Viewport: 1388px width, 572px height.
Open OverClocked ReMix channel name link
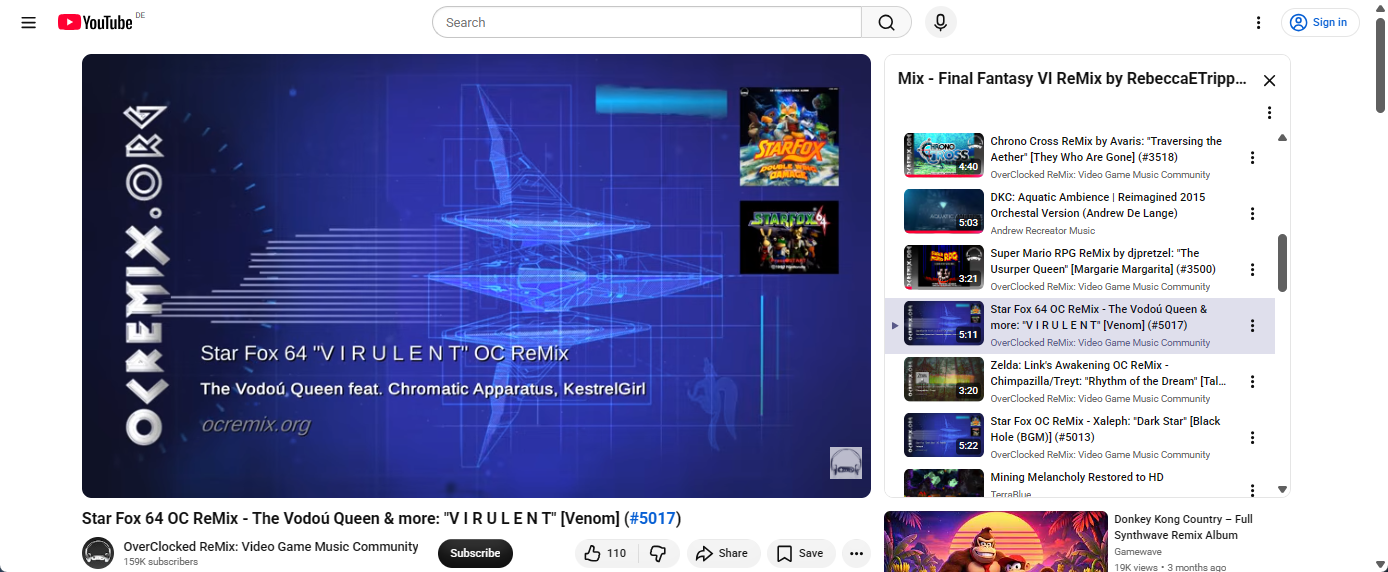pyautogui.click(x=271, y=547)
